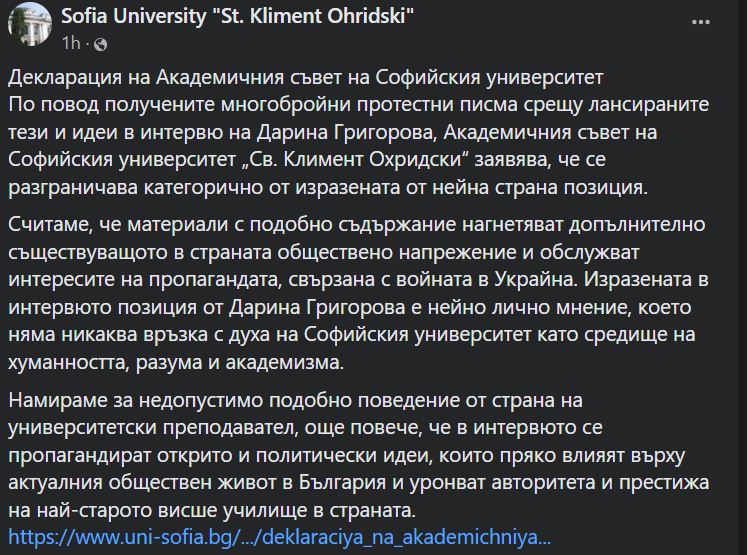The height and width of the screenshot is (555, 747).
Task: Click the line starting "Намираме за недопустимо"
Action: pyautogui.click(x=295, y=401)
